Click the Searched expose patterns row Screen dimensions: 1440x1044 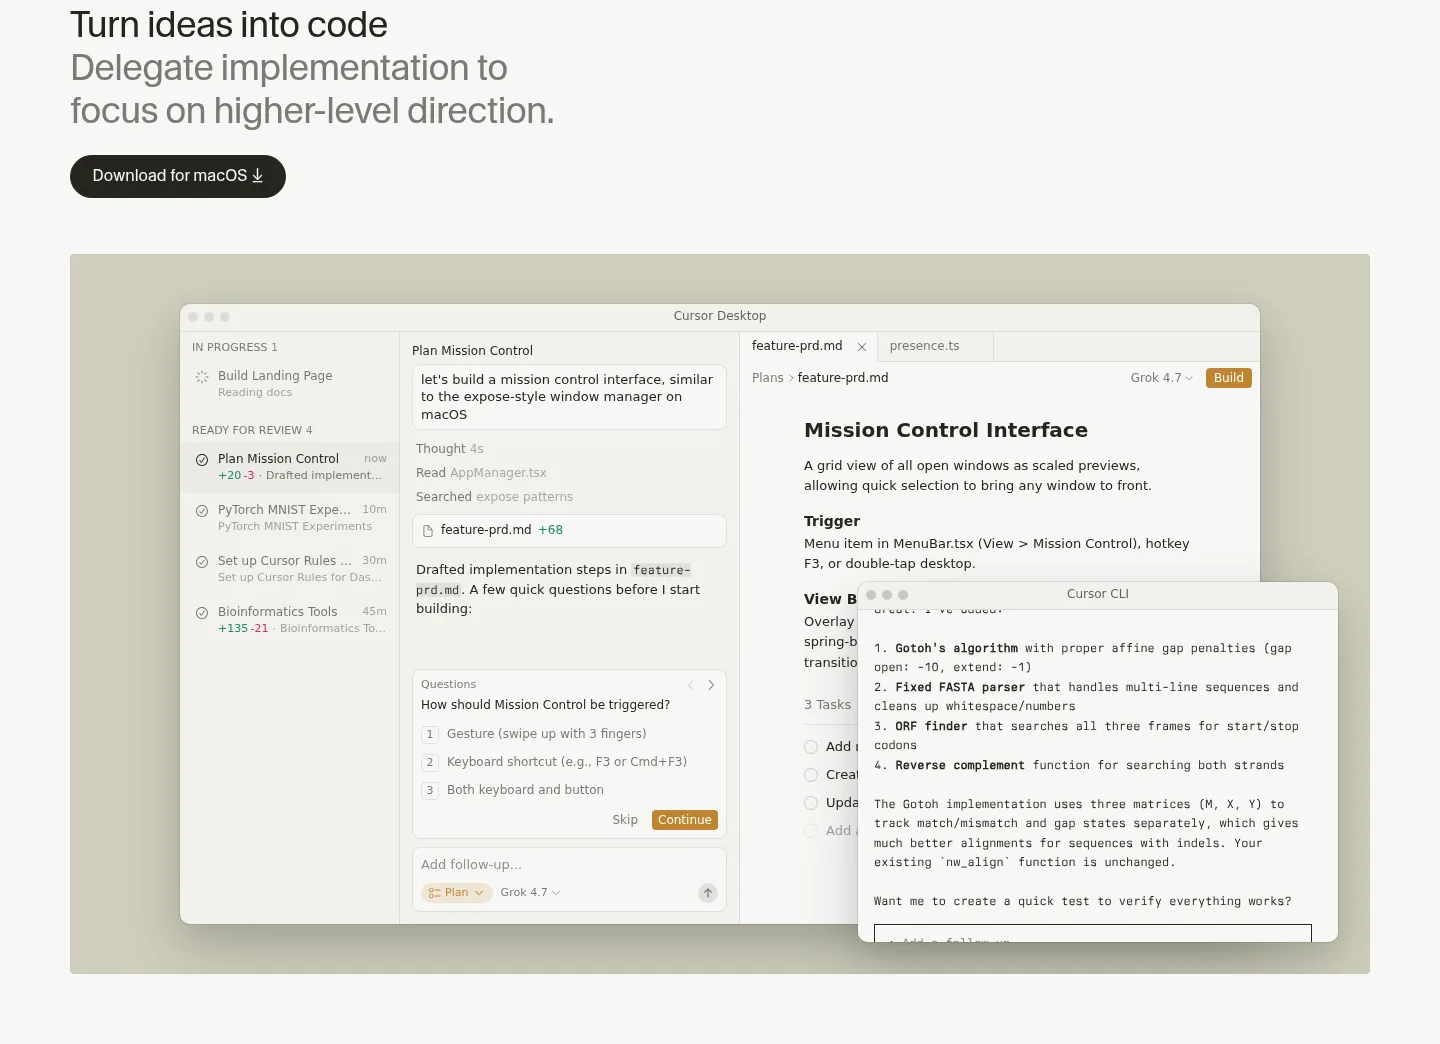pyautogui.click(x=495, y=497)
